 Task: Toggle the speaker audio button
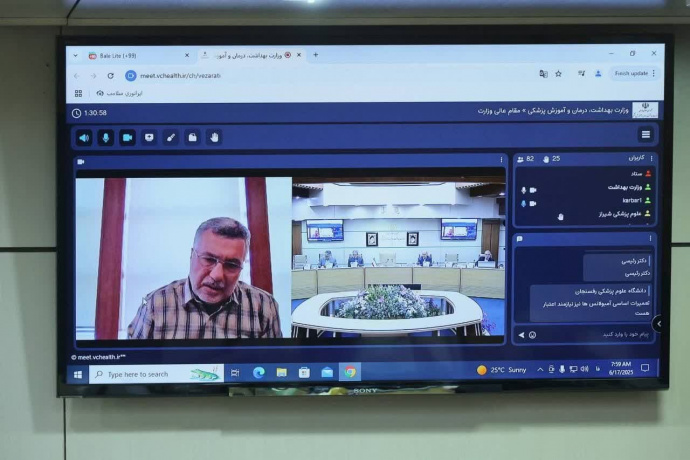(x=84, y=137)
